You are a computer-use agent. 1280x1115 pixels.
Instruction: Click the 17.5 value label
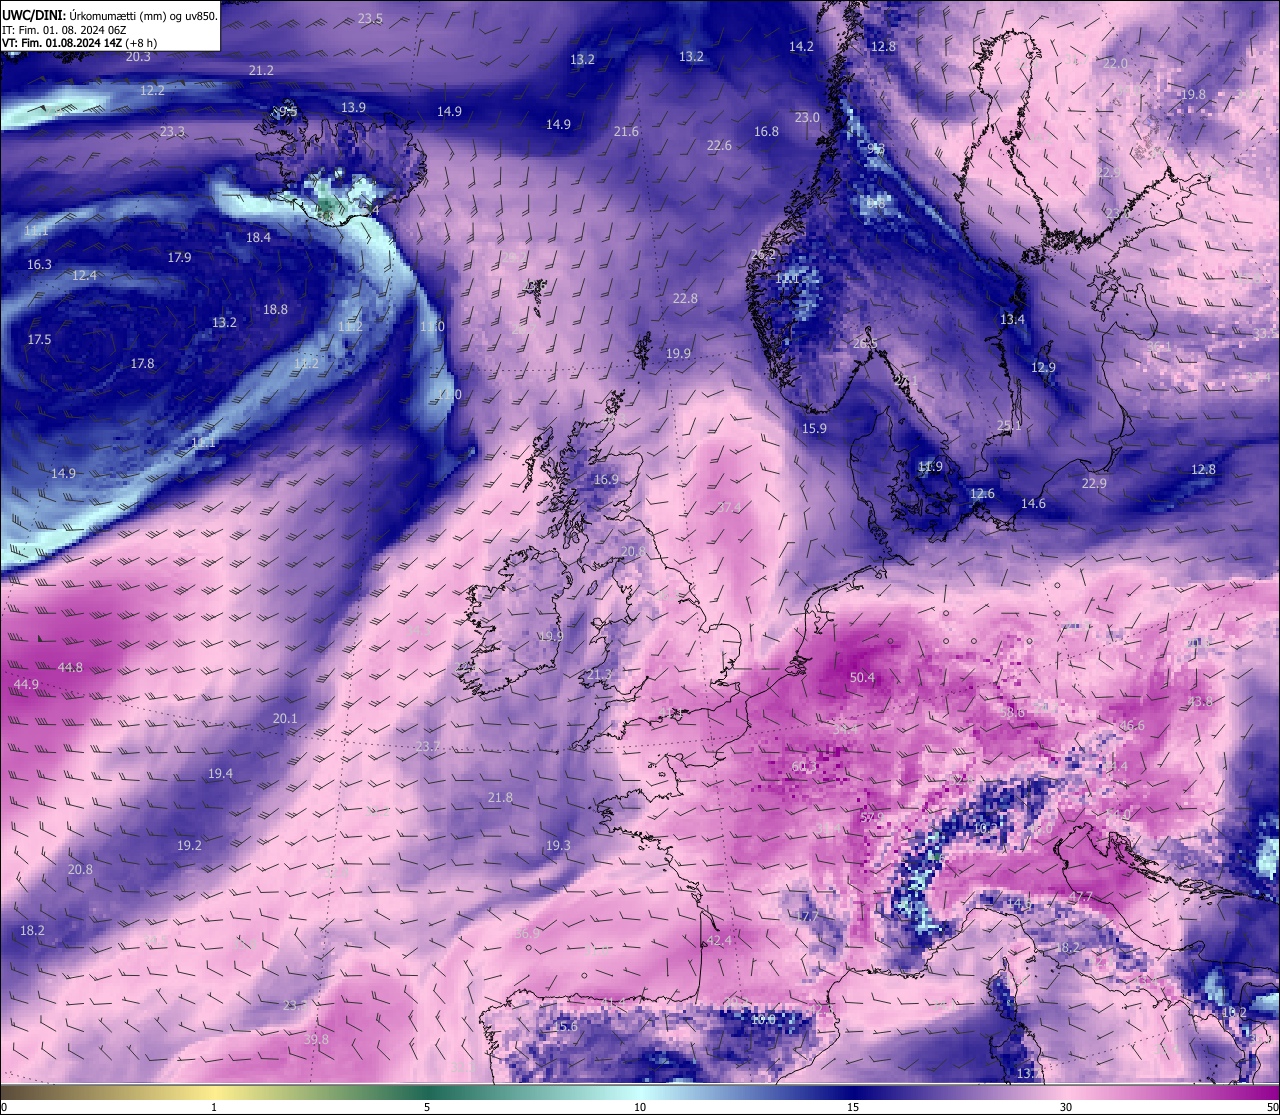(x=39, y=340)
